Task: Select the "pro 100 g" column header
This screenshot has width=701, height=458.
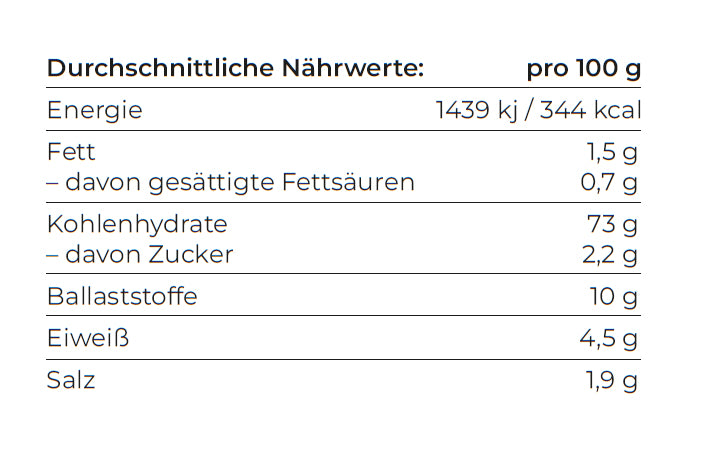Action: click(583, 68)
